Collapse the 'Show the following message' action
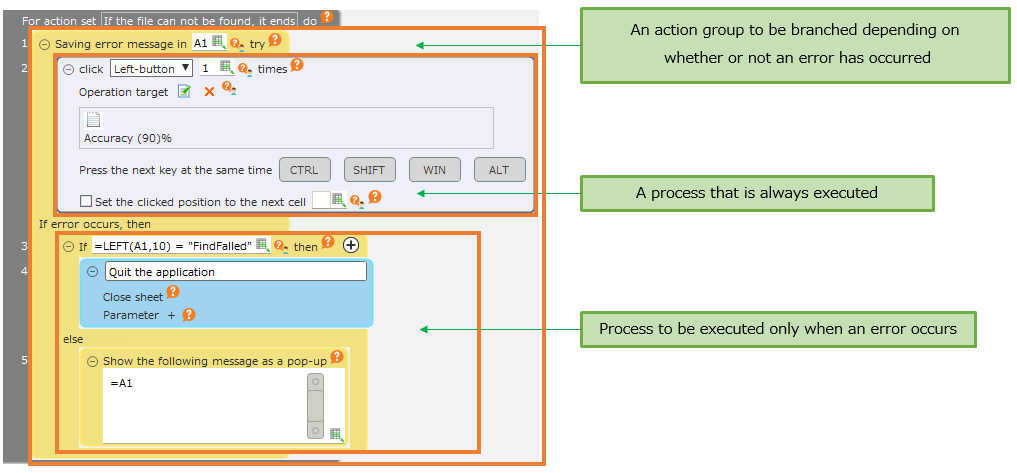Screen dimensions: 1017x473 tap(93, 361)
